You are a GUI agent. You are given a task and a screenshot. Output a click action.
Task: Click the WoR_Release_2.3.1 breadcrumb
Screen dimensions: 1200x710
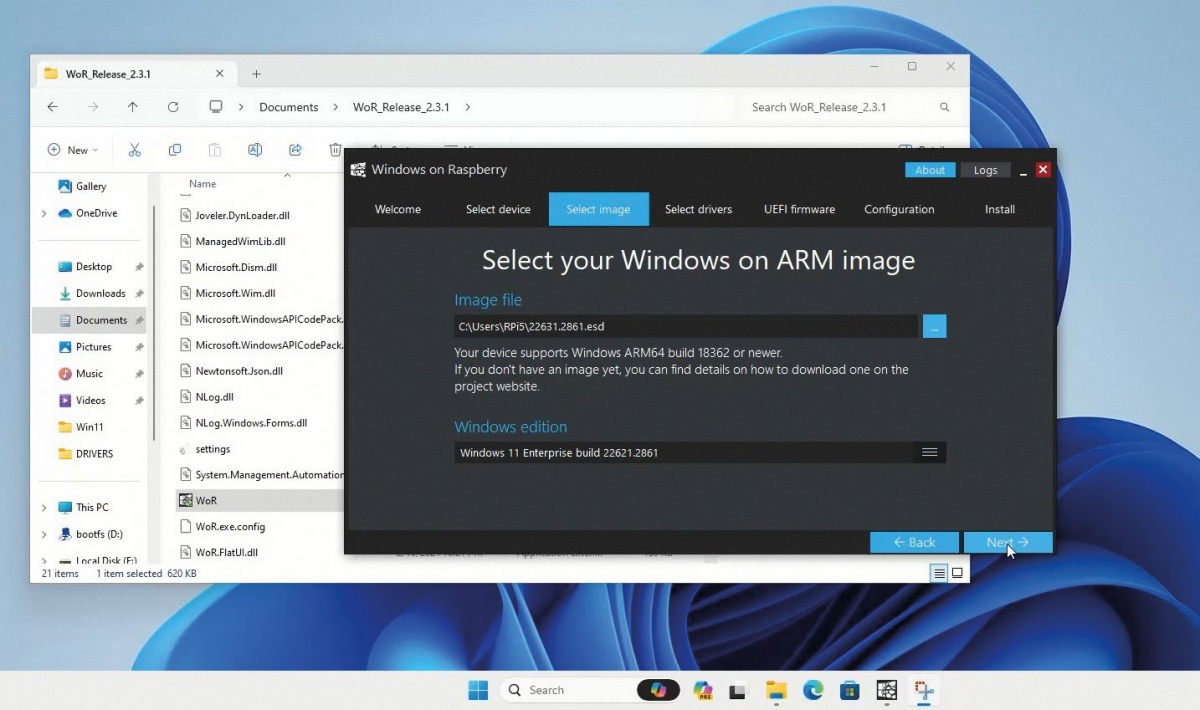[x=401, y=107]
